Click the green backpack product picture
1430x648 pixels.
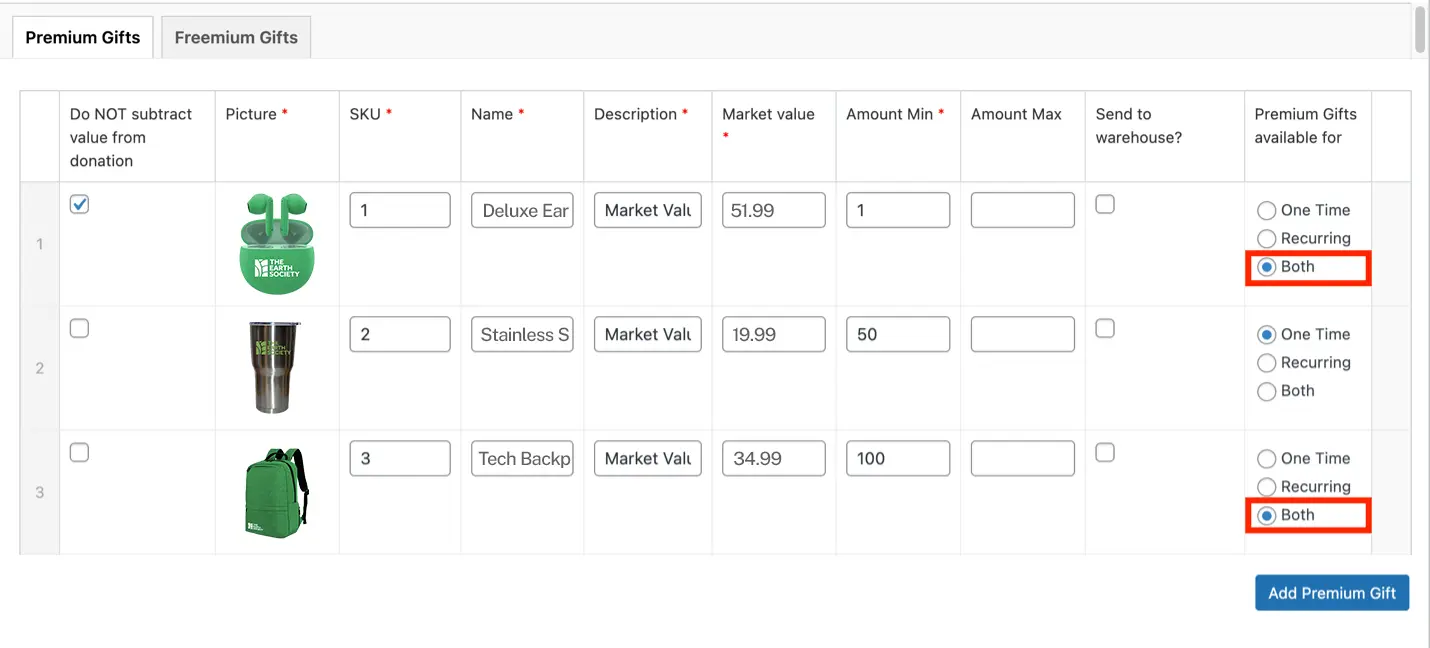click(x=276, y=492)
